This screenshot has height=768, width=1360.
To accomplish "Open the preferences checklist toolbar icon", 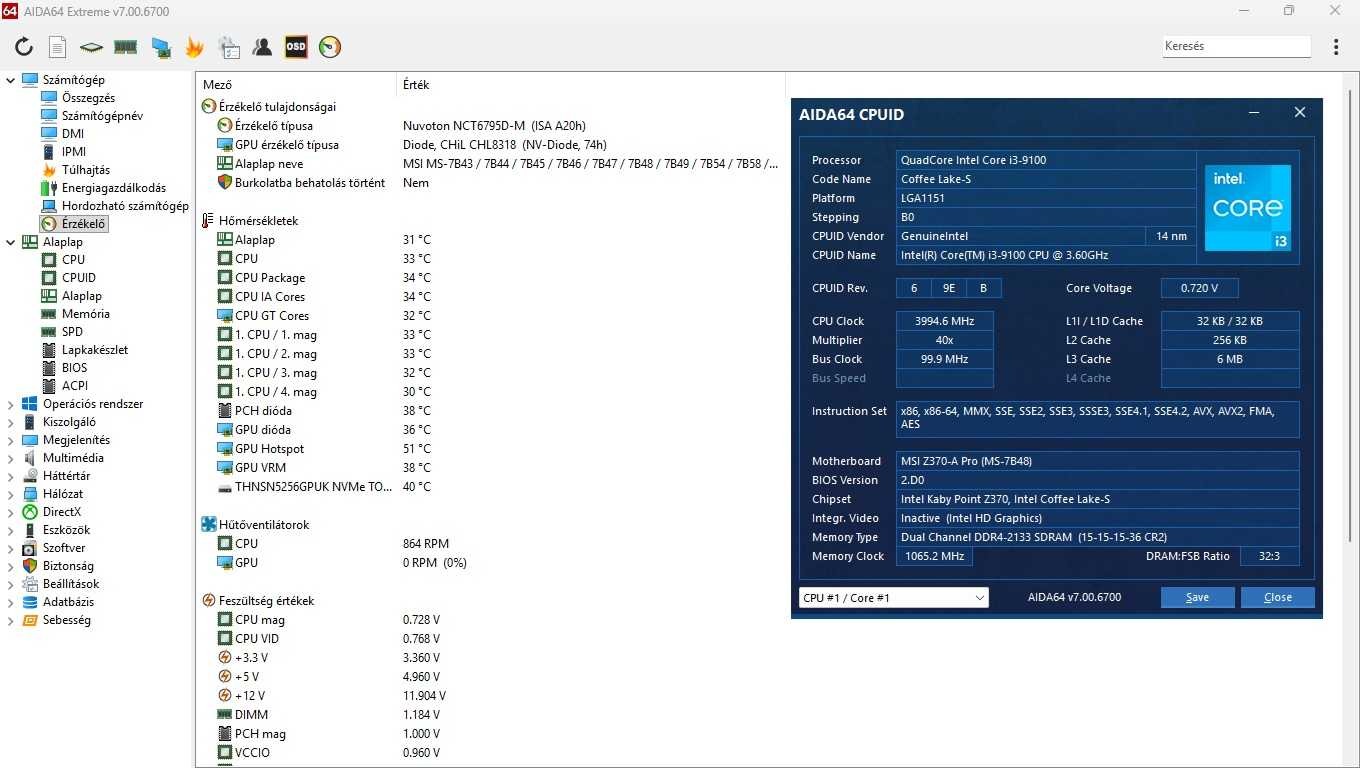I will [228, 47].
